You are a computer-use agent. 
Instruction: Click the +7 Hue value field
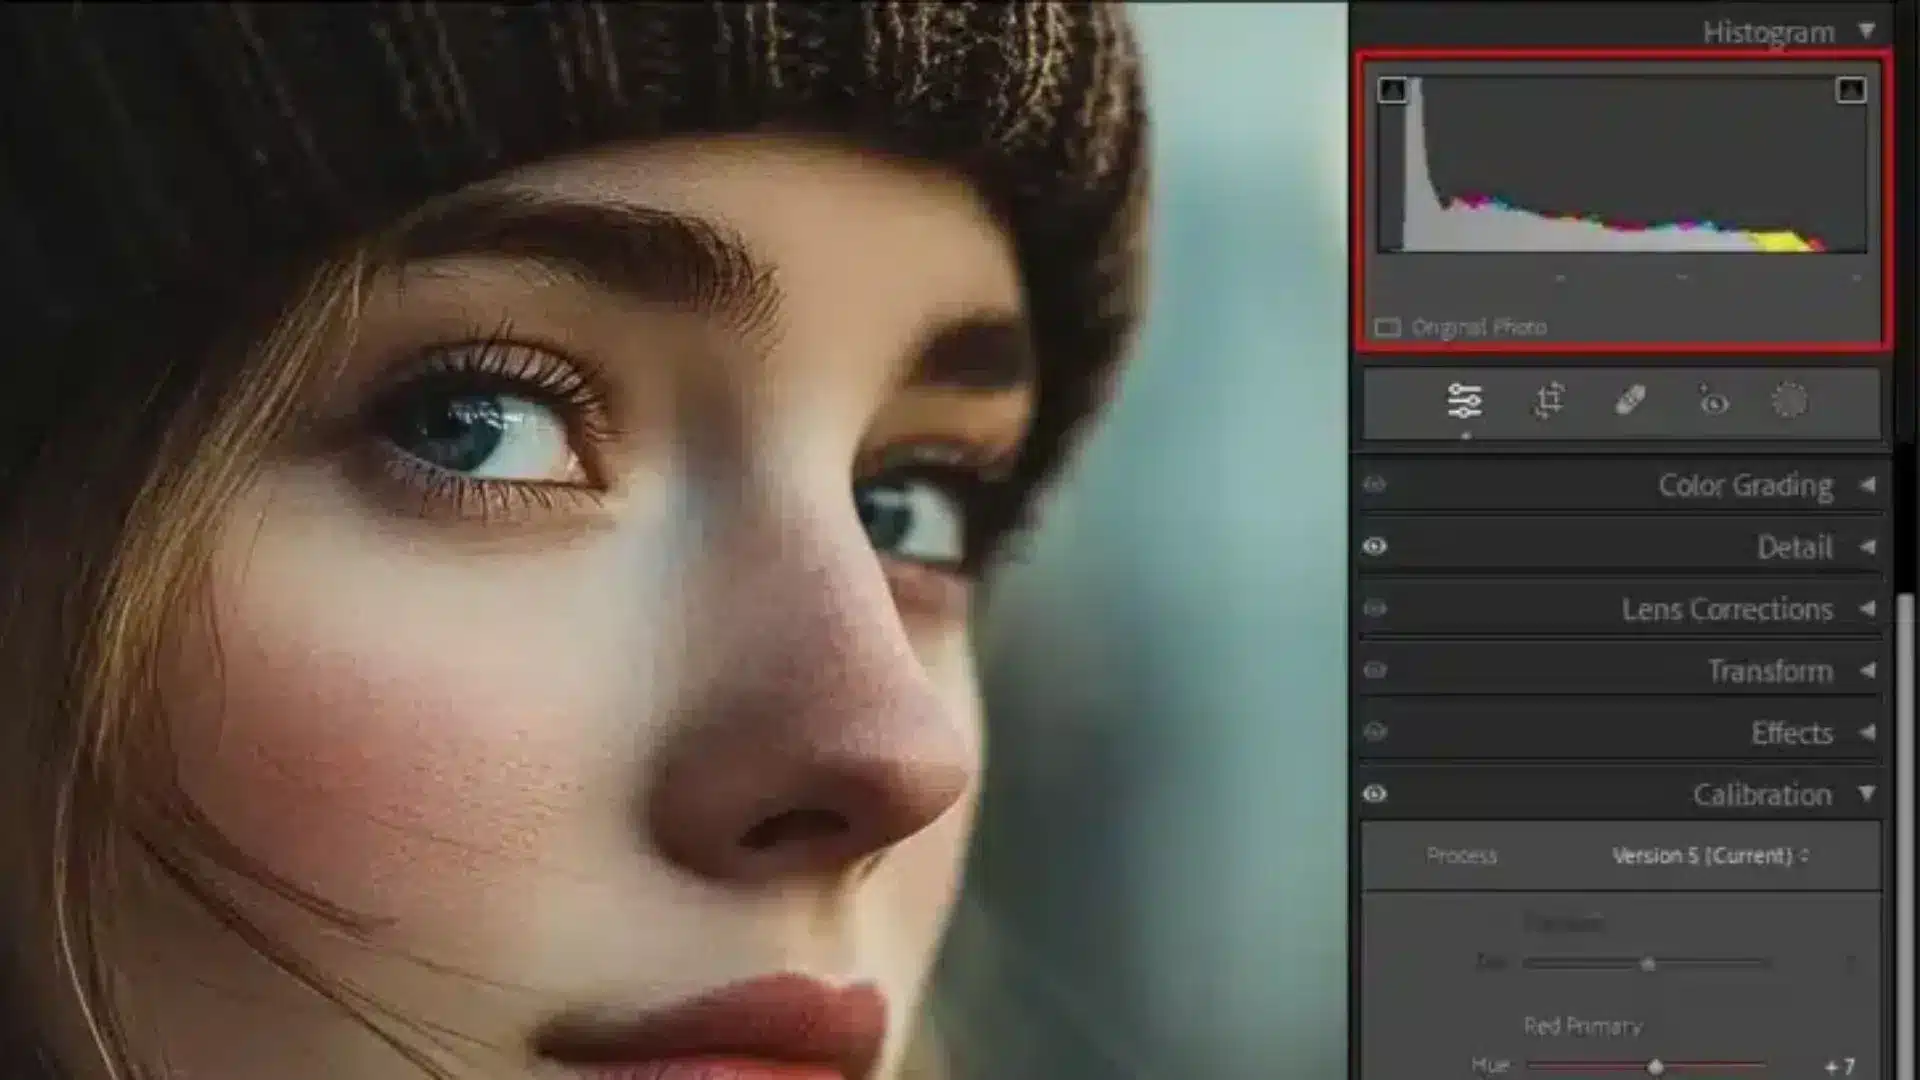1840,1067
